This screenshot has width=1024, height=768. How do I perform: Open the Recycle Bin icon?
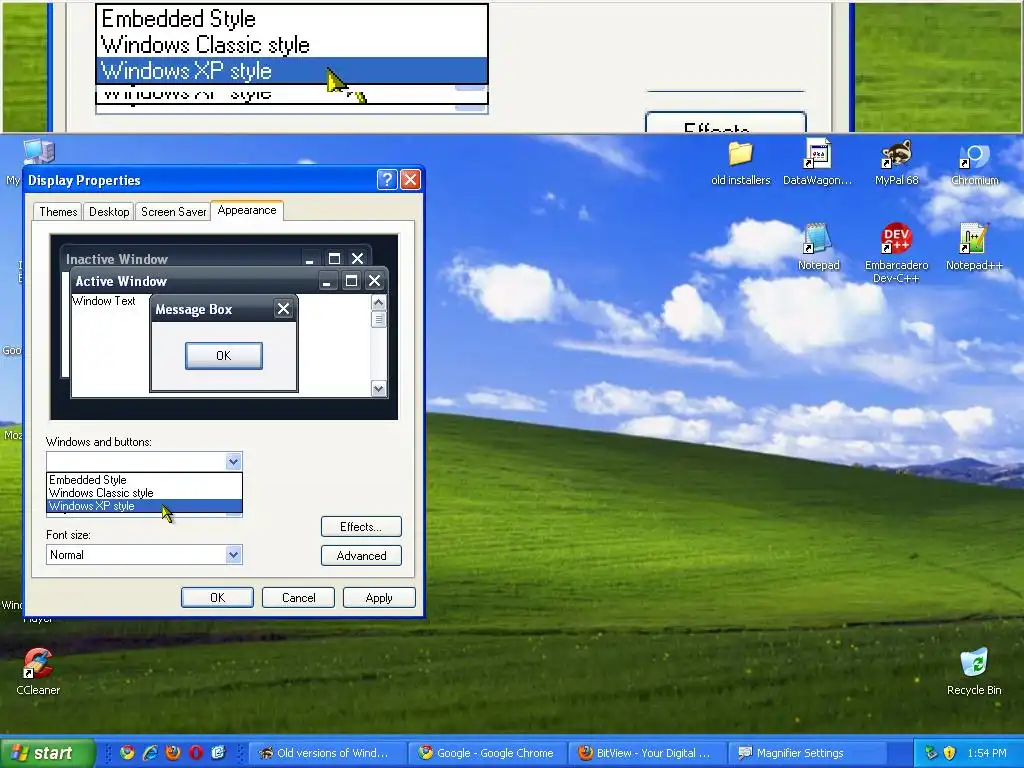pos(974,662)
